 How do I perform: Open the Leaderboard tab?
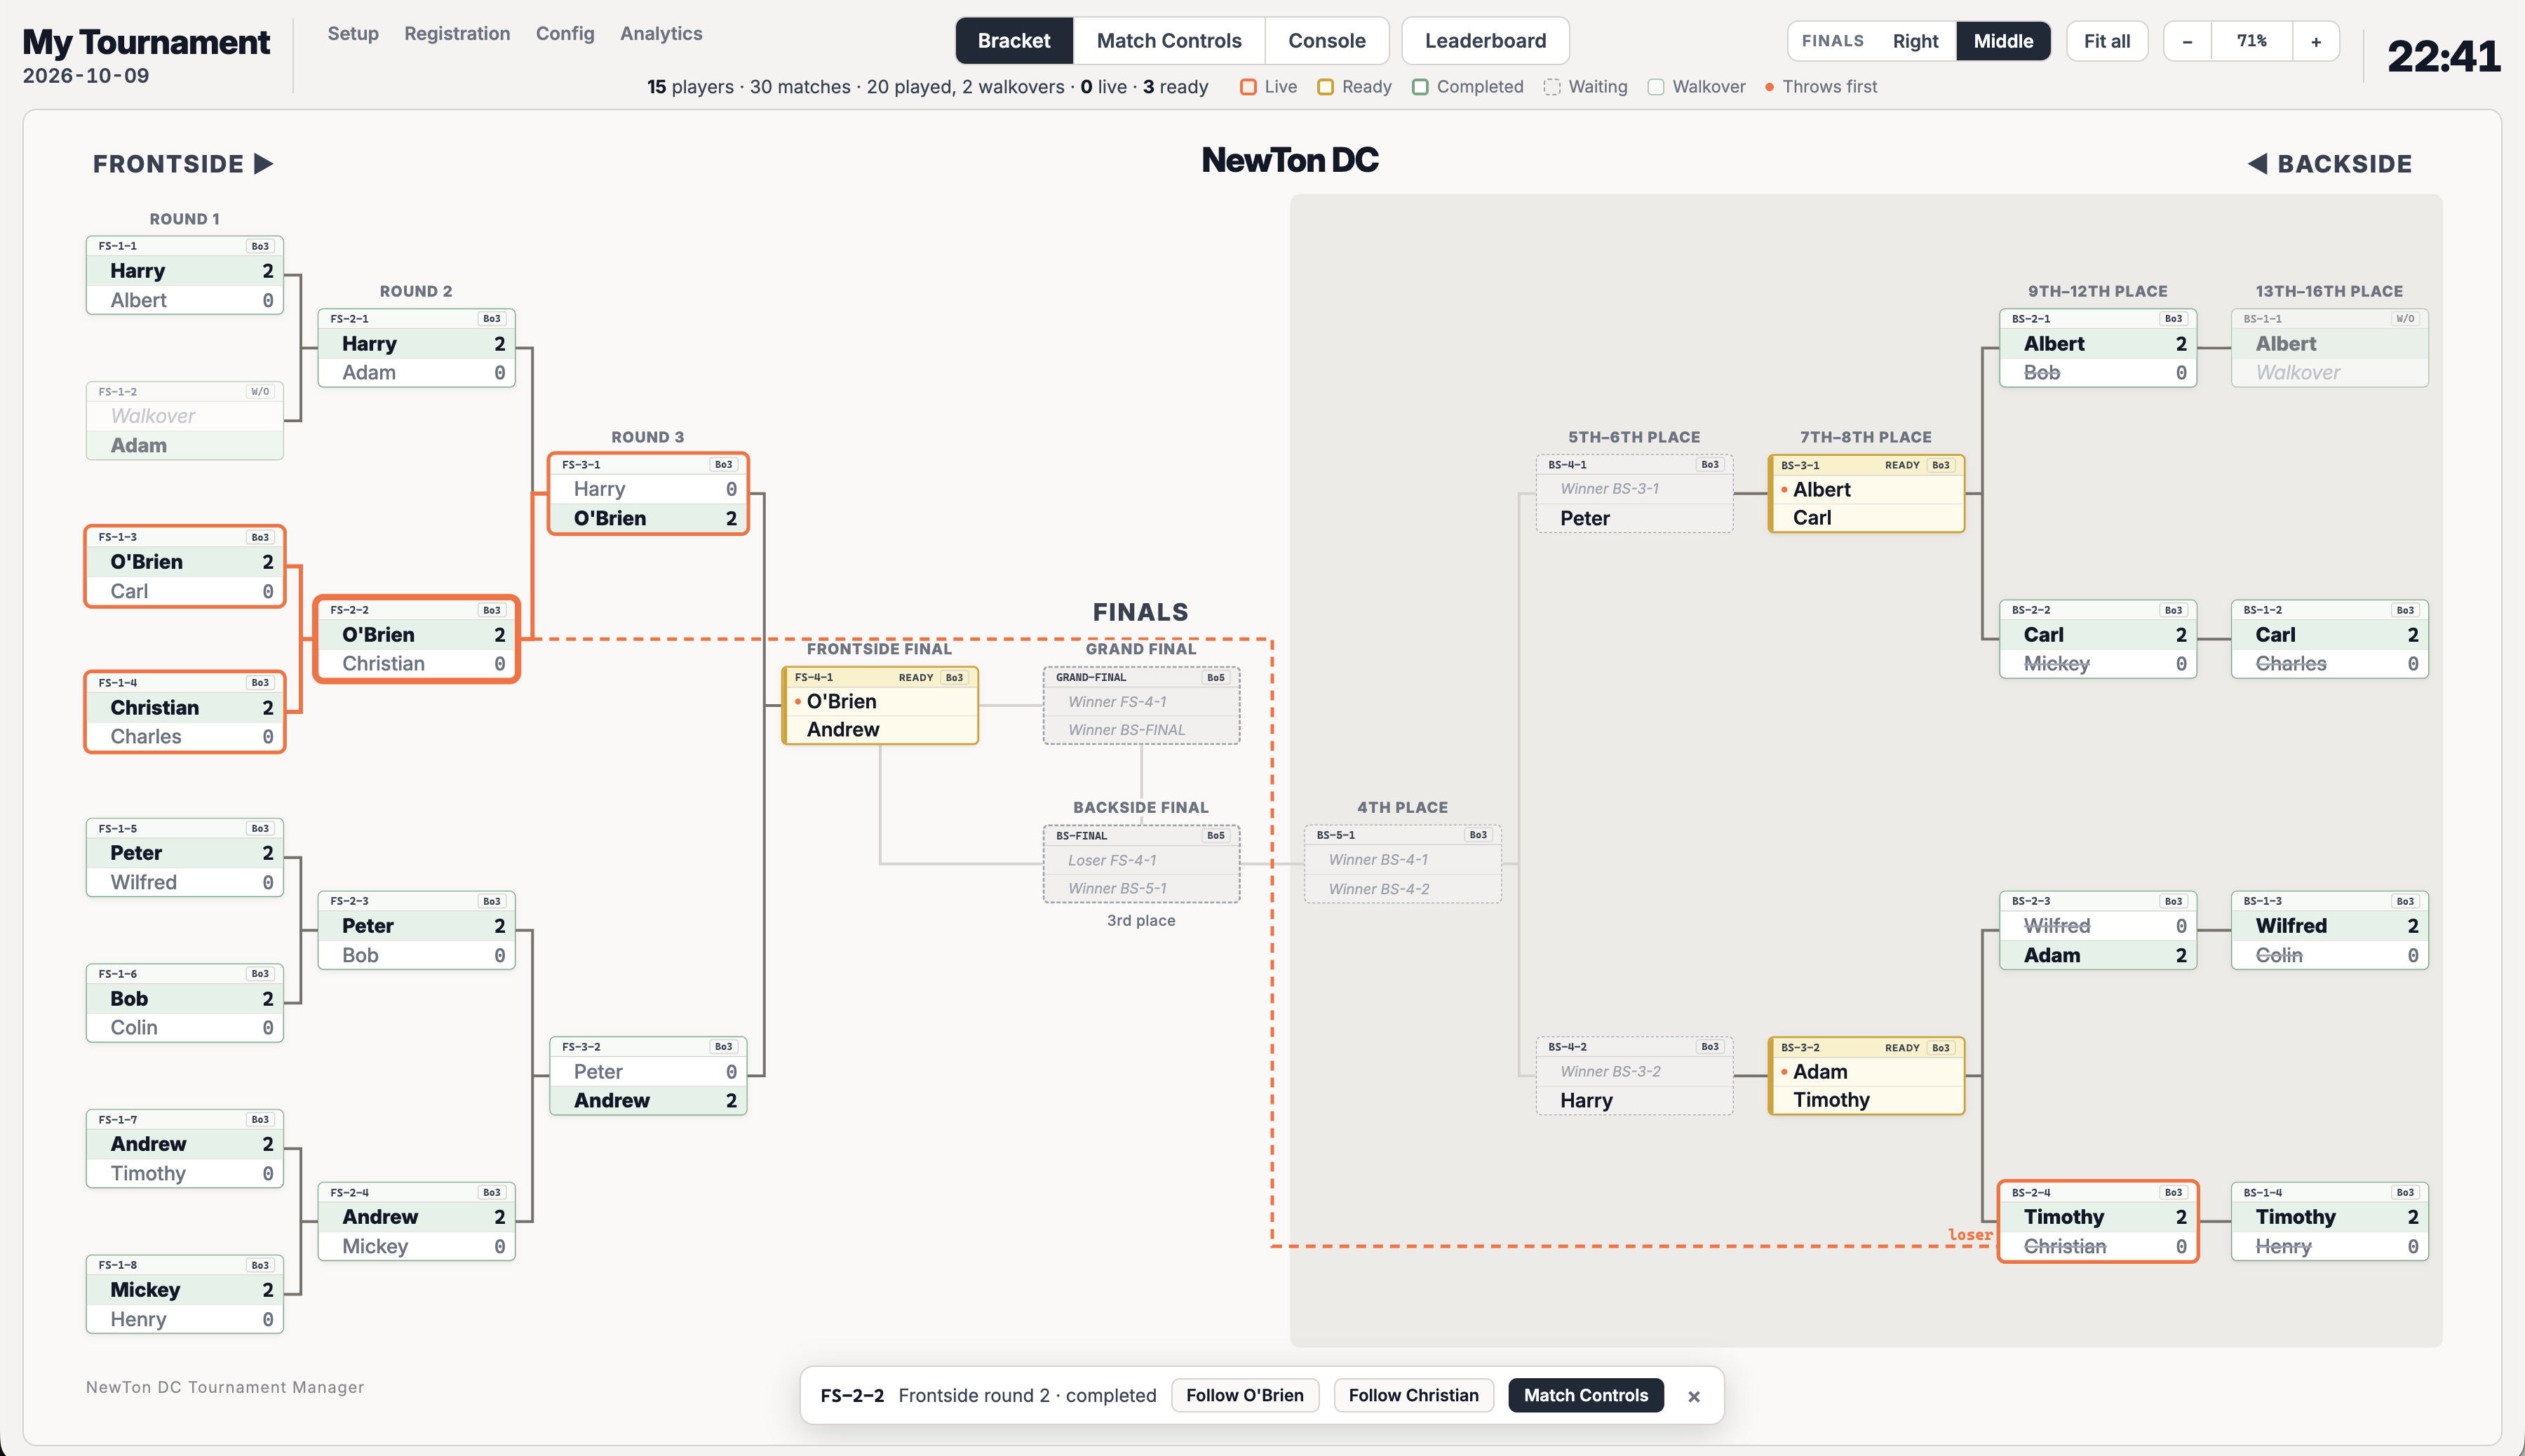coord(1485,41)
